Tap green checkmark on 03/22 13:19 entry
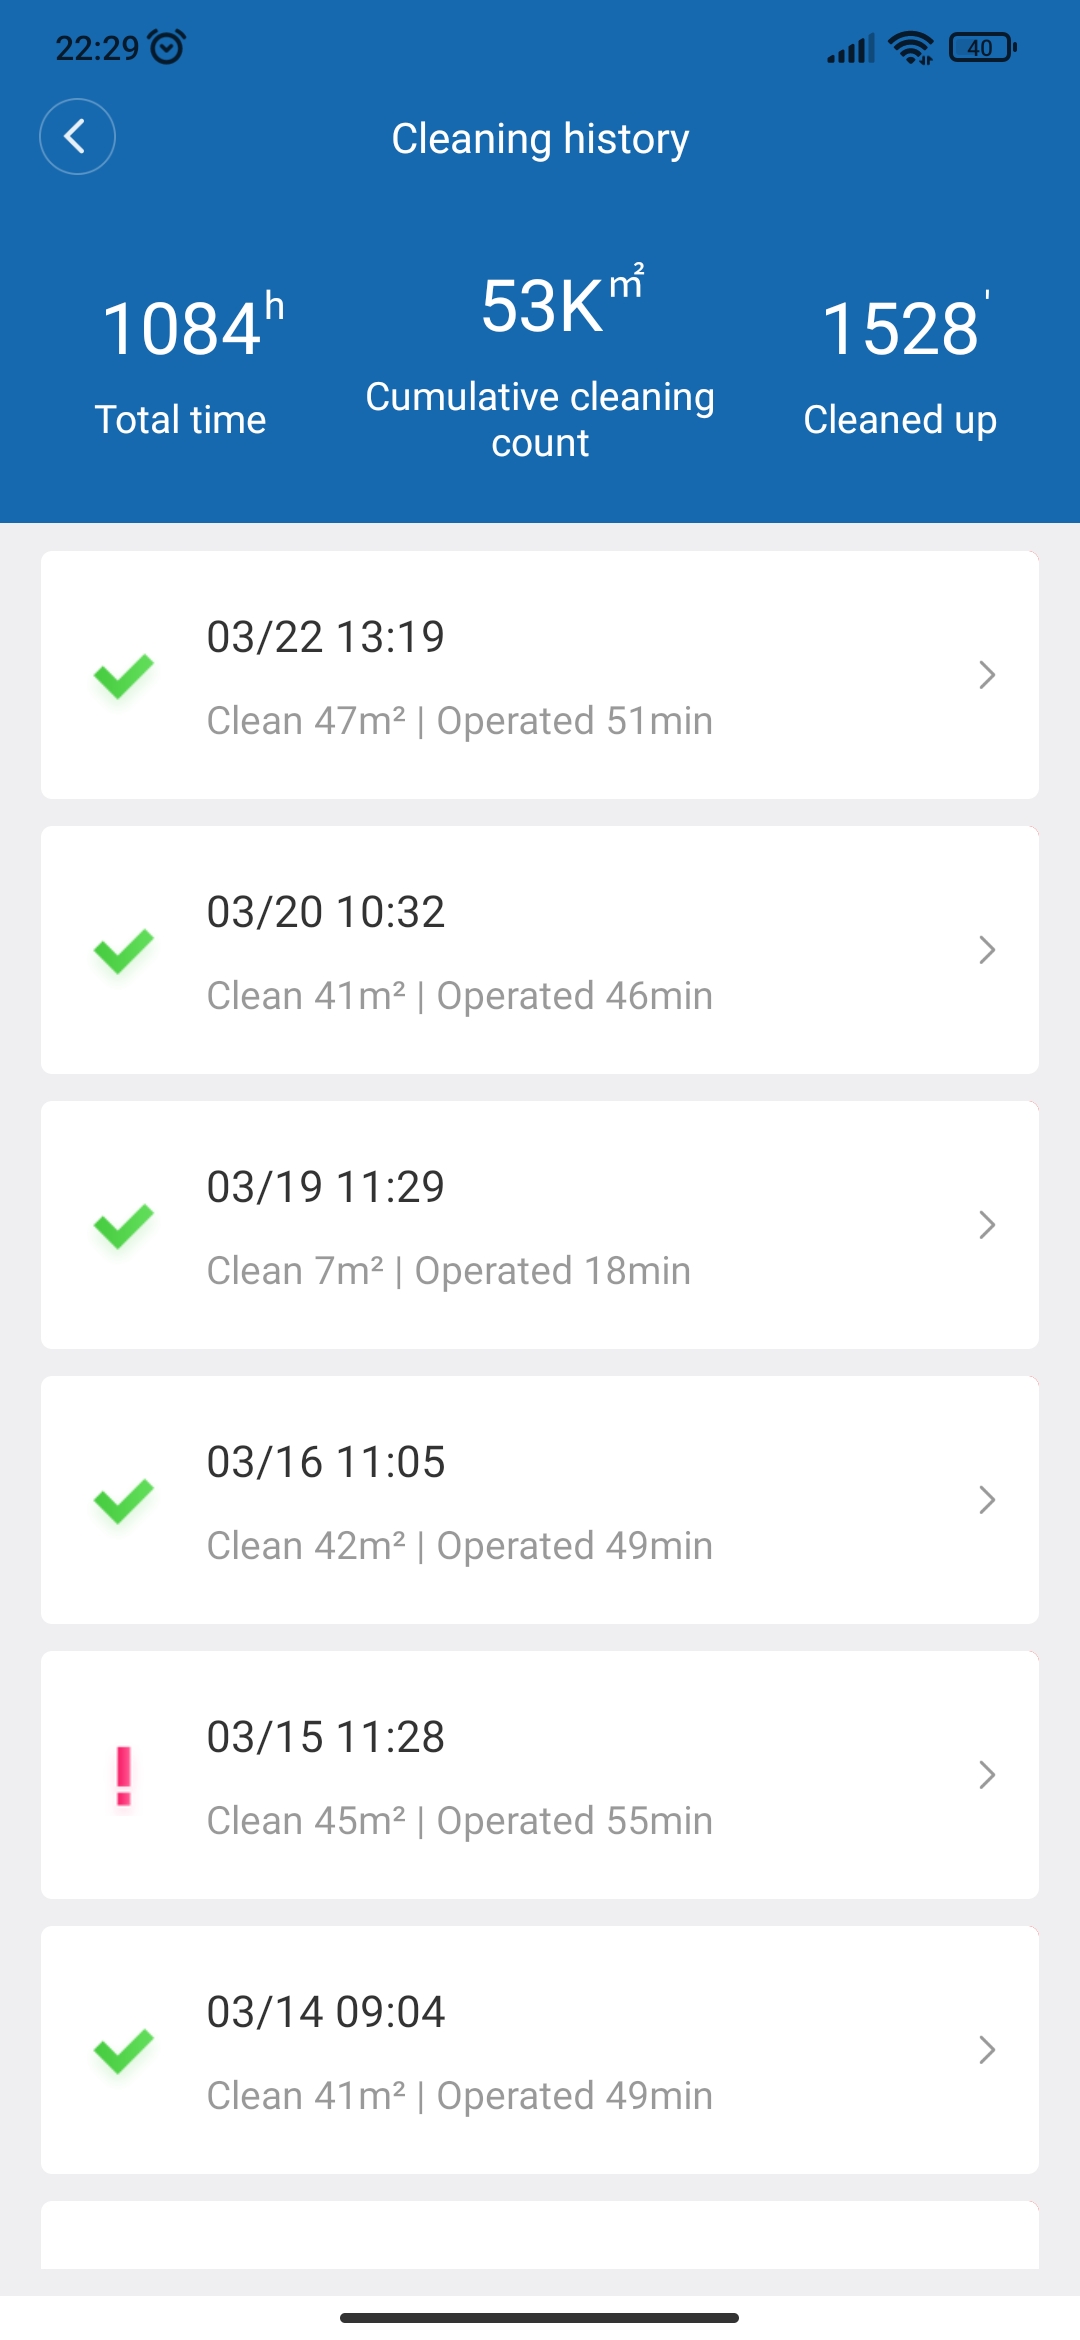1080x2340 pixels. (123, 676)
